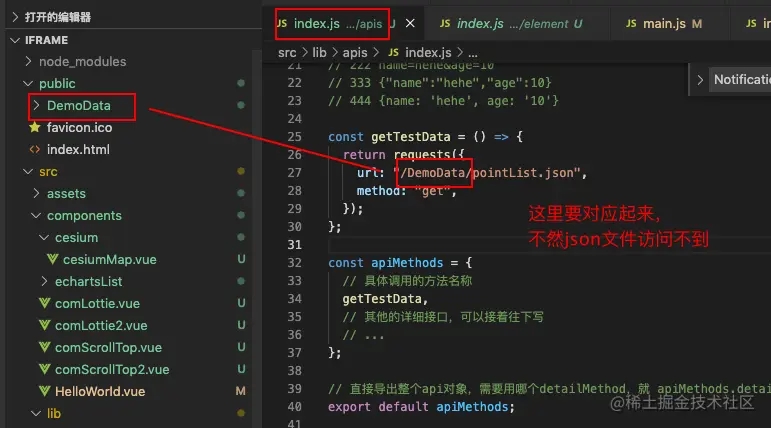
Task: Open favicon.ico star icon file
Action: 34,127
